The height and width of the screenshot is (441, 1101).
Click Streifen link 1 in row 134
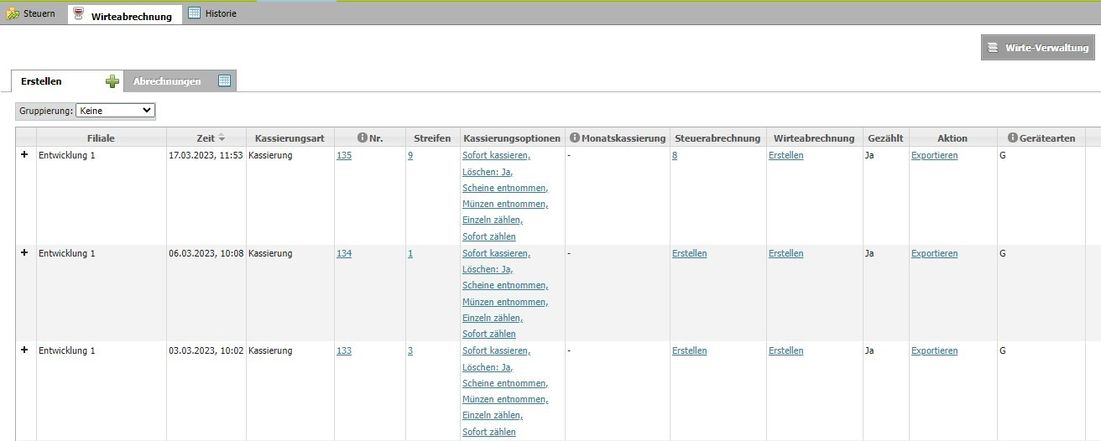(x=410, y=254)
